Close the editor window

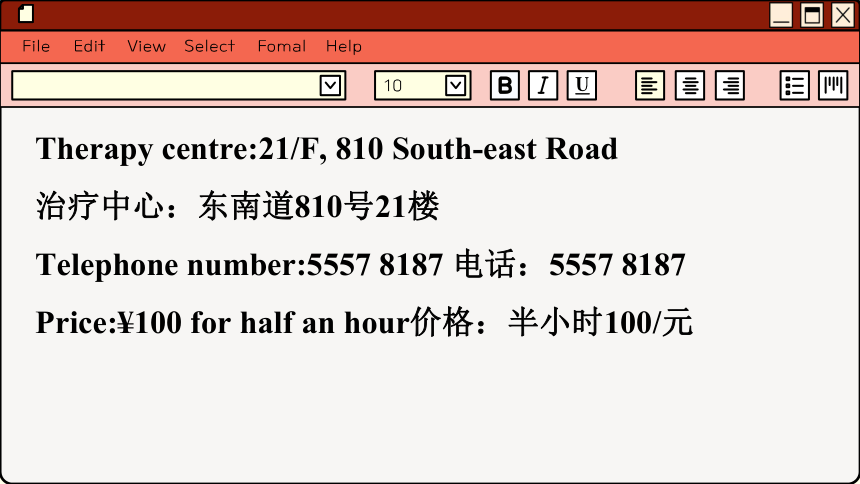(843, 15)
